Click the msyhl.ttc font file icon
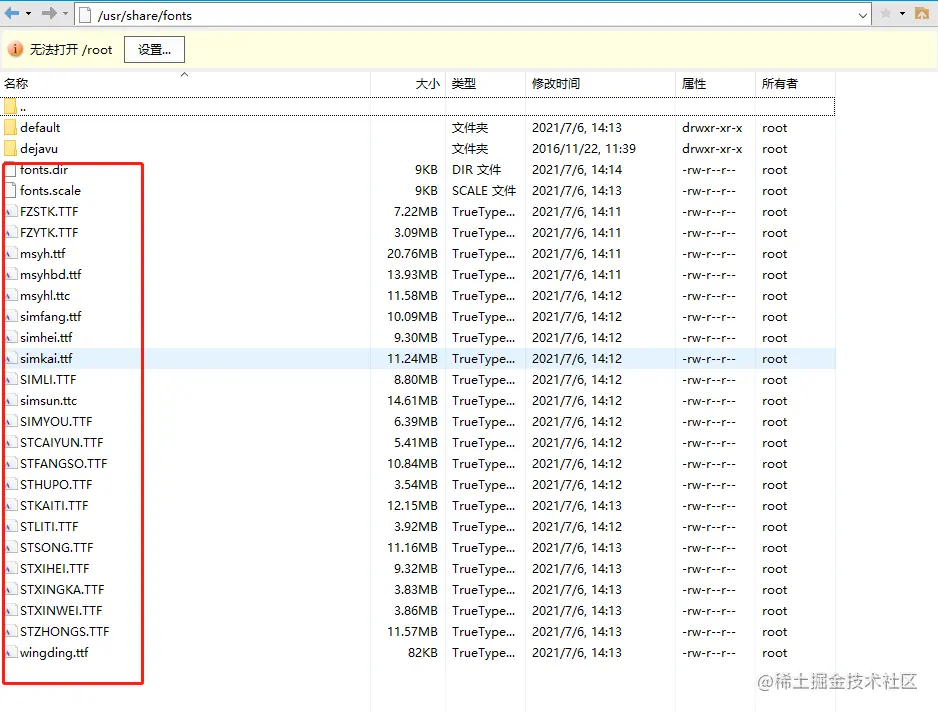The width and height of the screenshot is (938, 712). point(10,296)
